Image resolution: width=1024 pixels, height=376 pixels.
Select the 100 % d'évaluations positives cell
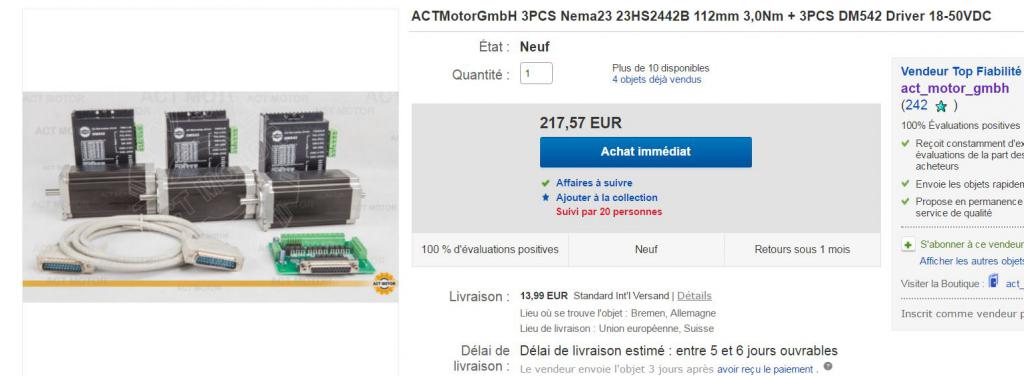(x=490, y=249)
